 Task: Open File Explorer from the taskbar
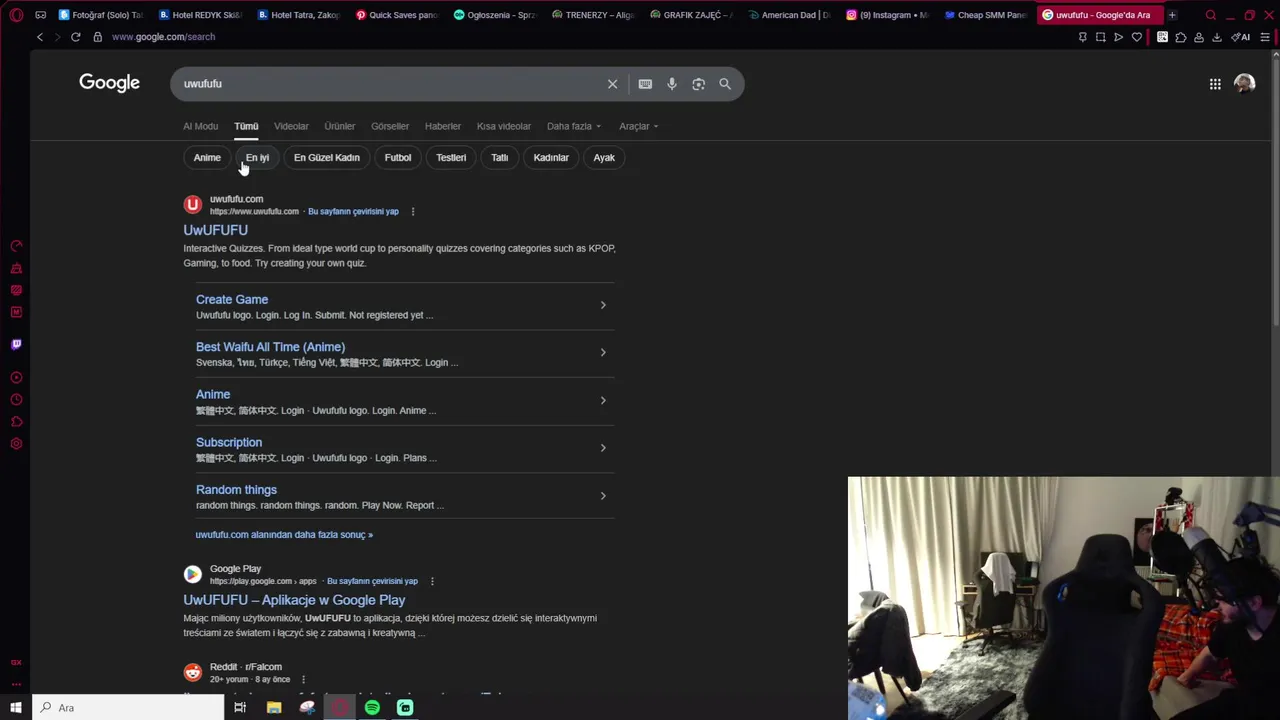(x=274, y=708)
